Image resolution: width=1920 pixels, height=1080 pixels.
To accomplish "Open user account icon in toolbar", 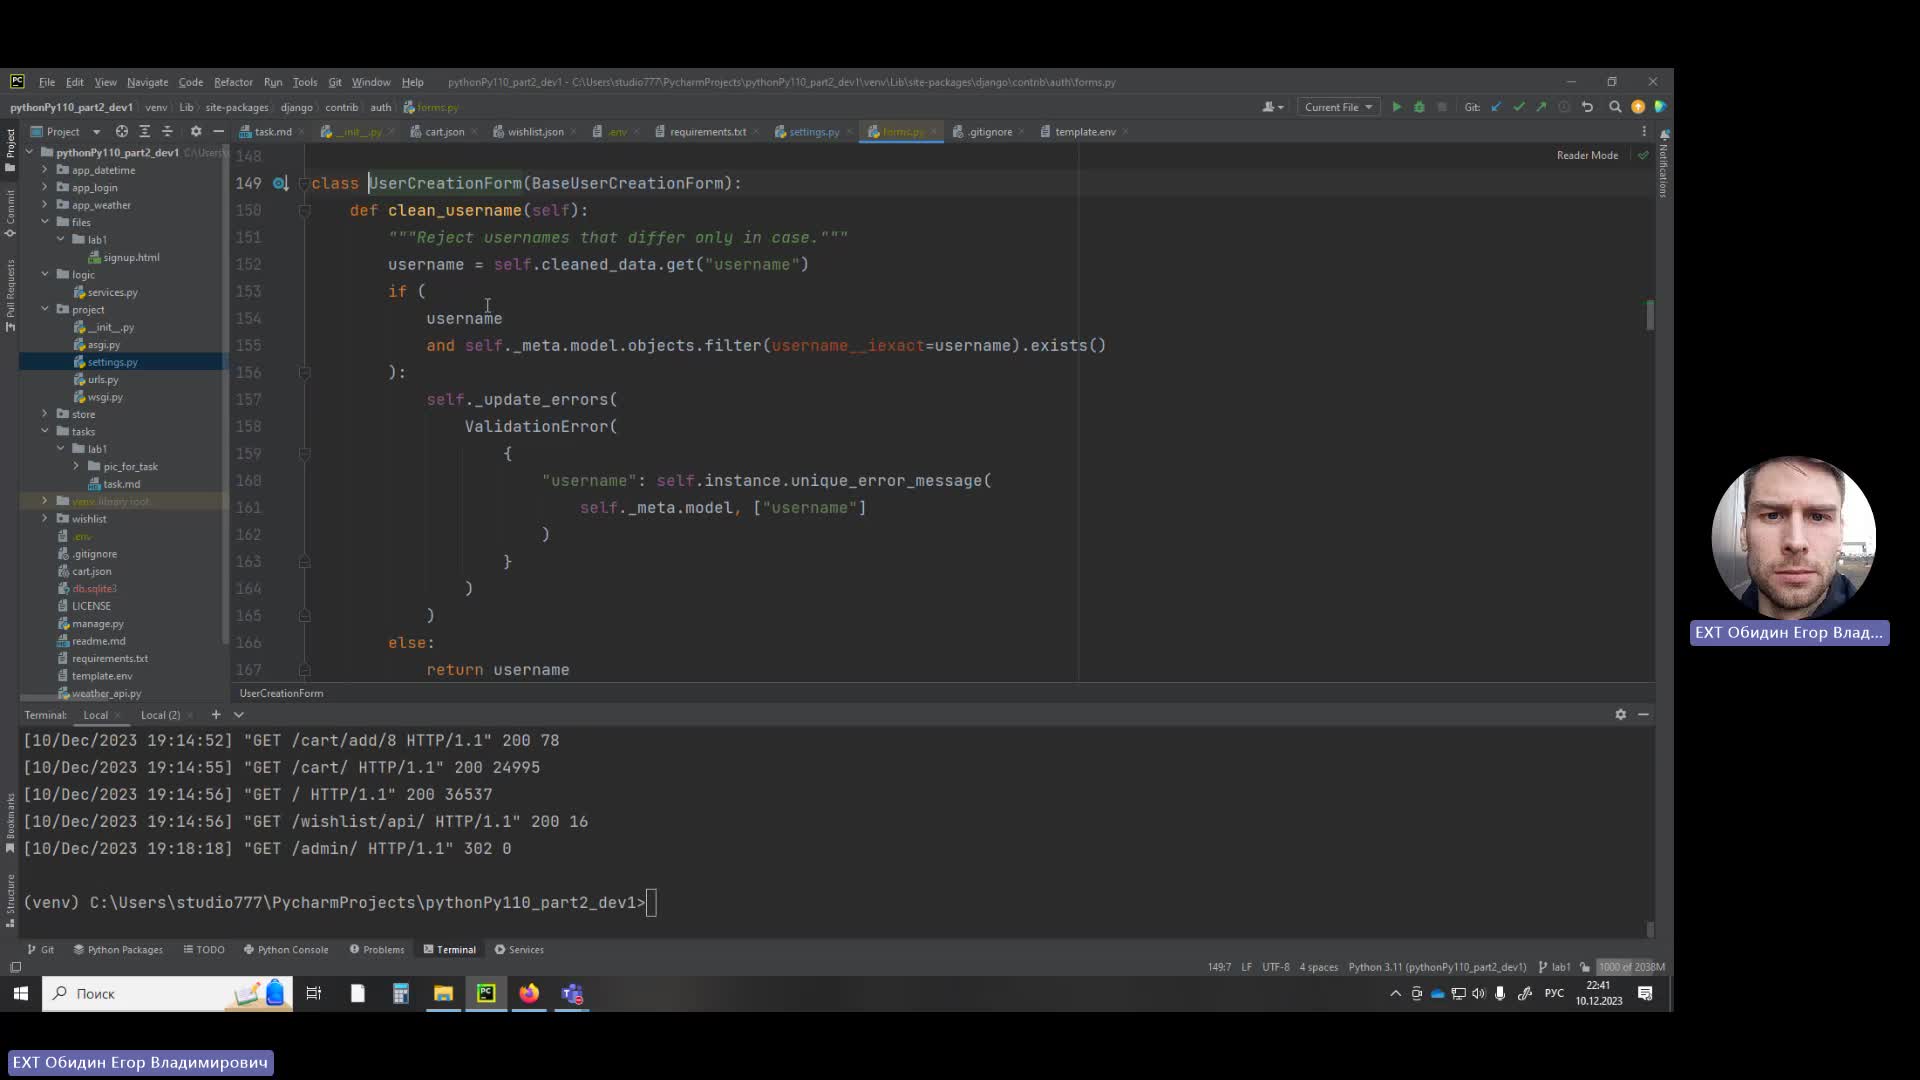I will 1273,107.
